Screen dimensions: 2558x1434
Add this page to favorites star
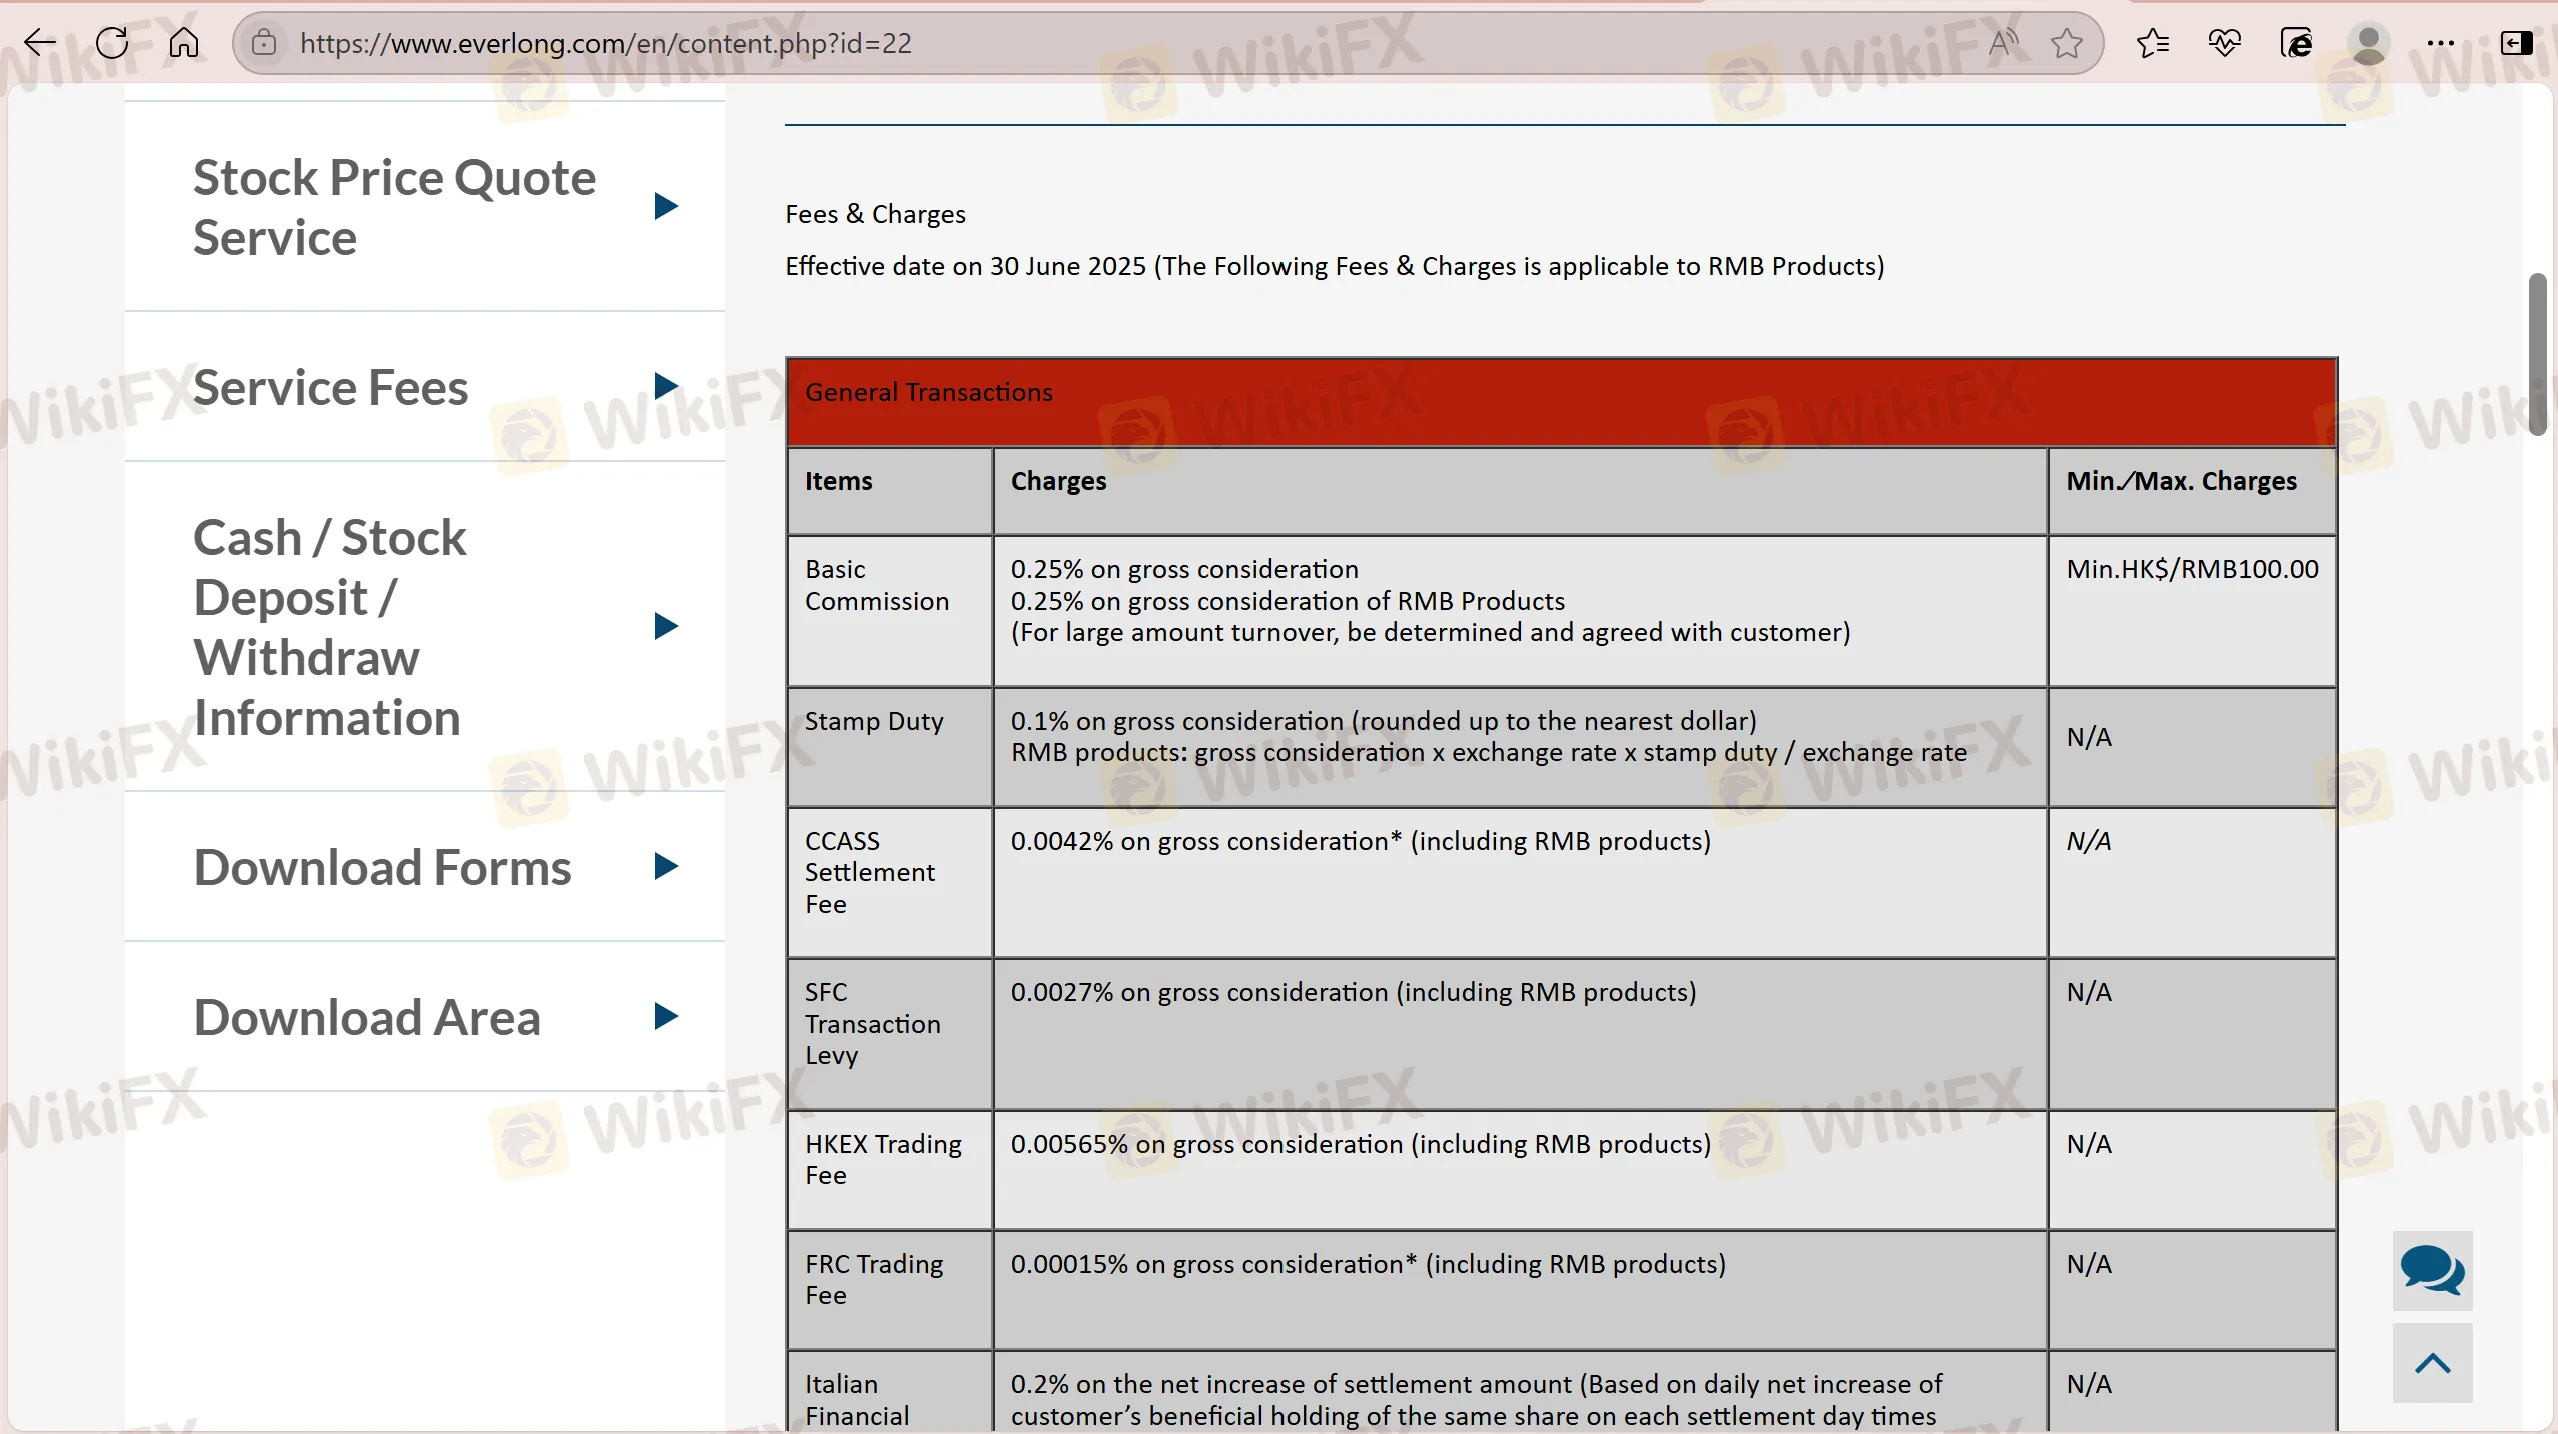2066,43
